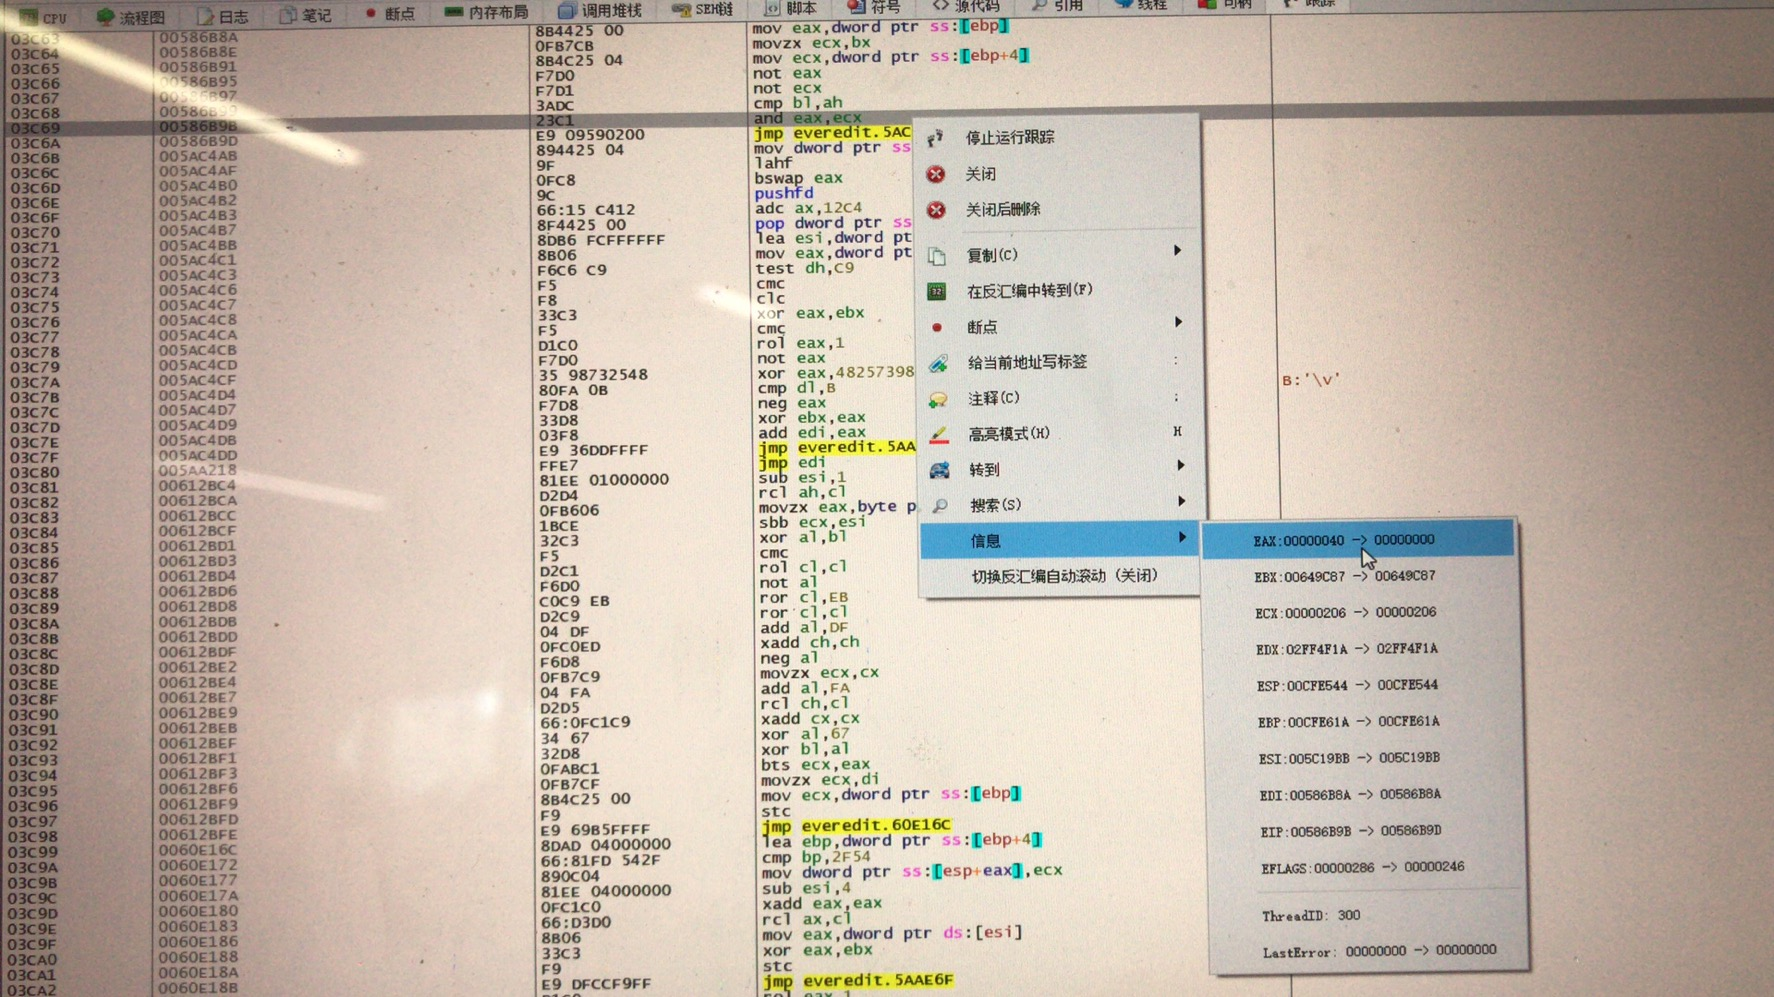The height and width of the screenshot is (997, 1774).
Task: Open the 符号 symbols tab
Action: pyautogui.click(x=874, y=7)
